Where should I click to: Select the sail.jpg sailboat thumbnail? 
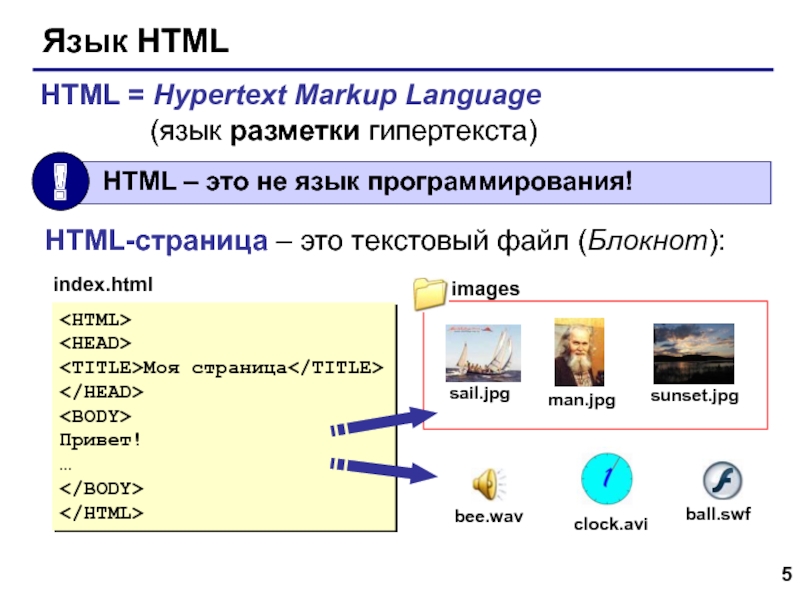point(482,353)
